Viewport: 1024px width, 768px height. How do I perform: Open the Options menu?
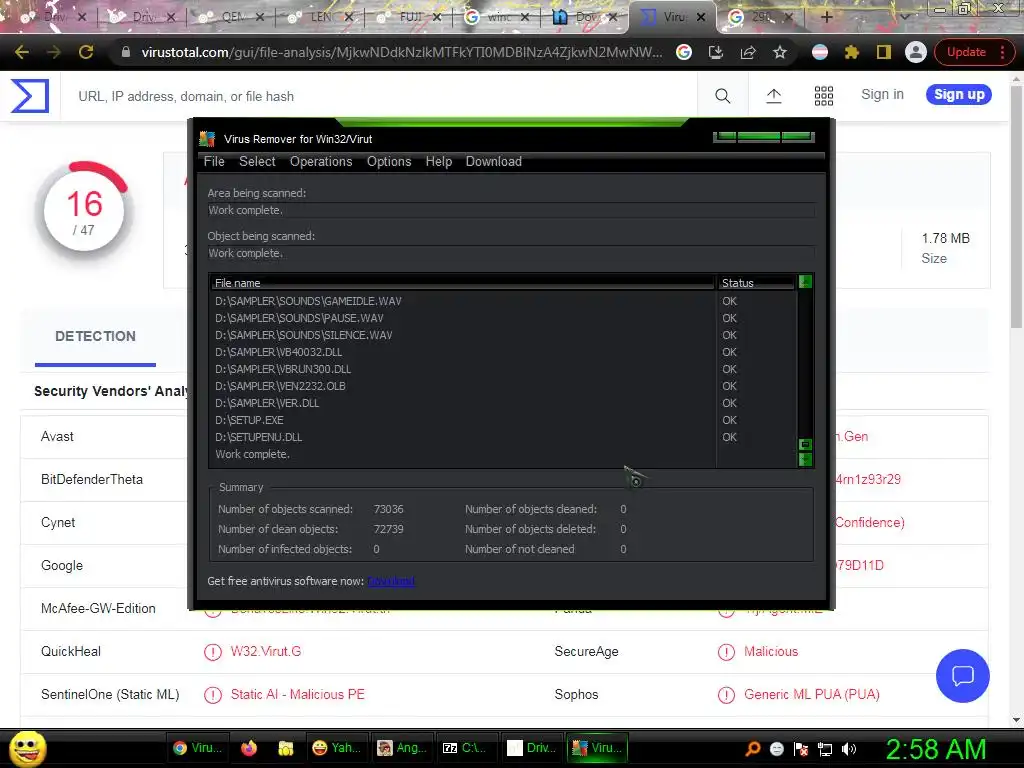[x=389, y=161]
